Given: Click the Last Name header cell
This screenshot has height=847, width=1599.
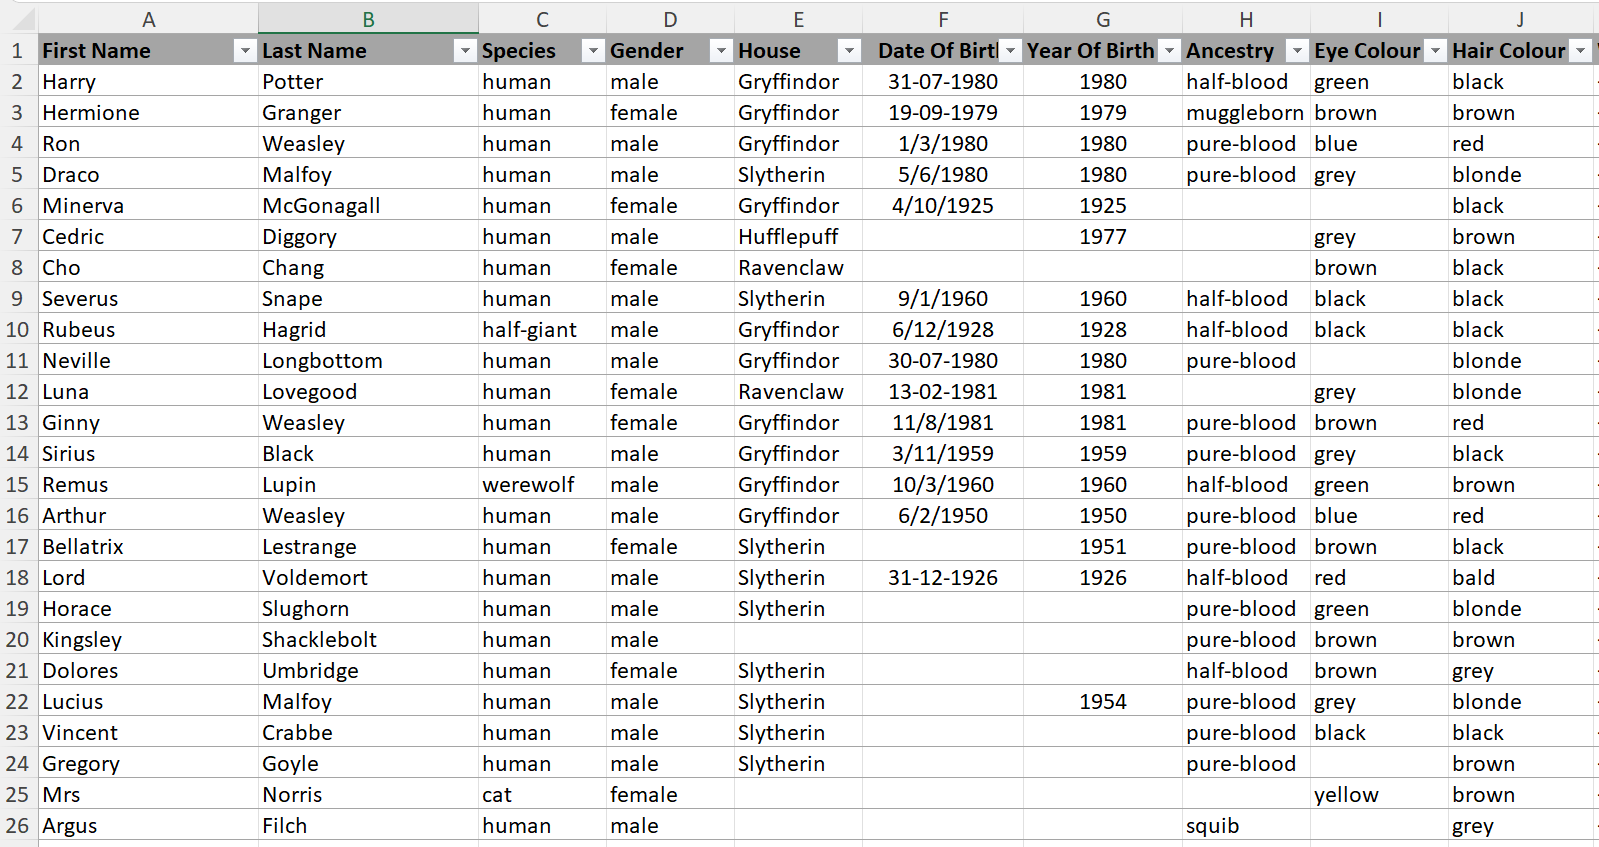Looking at the screenshot, I should tap(368, 51).
